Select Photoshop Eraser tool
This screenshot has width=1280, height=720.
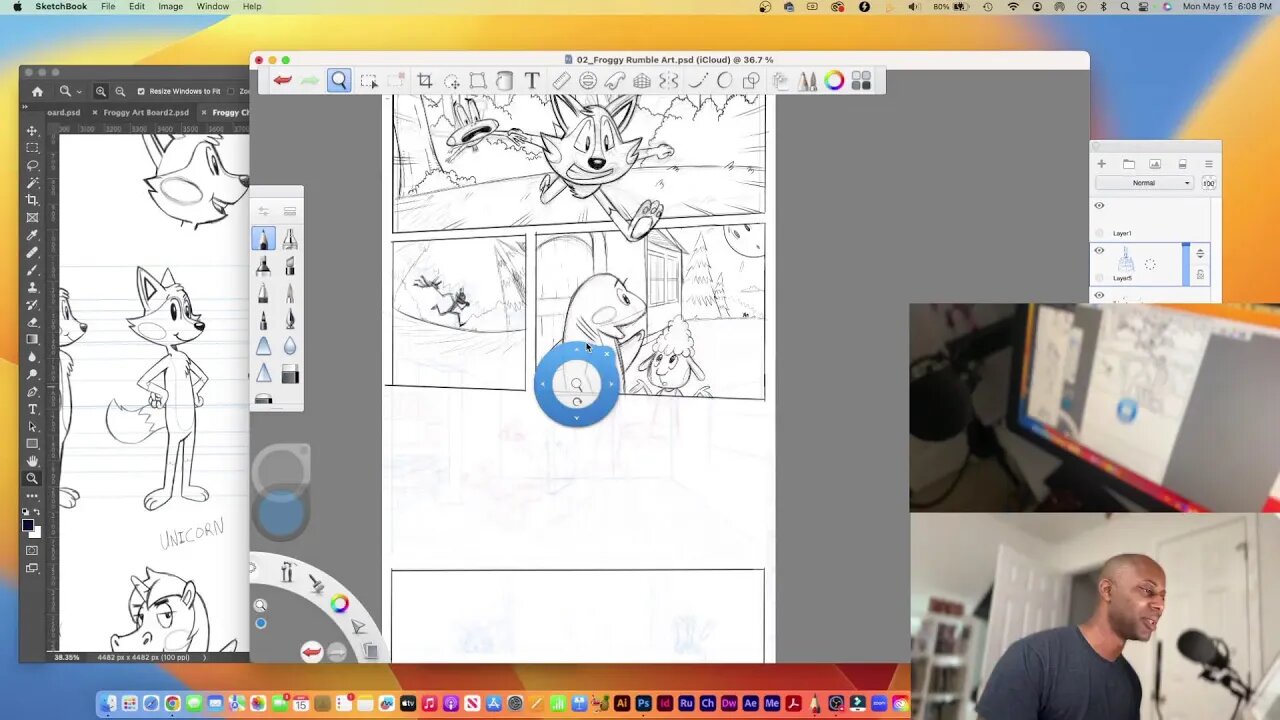pos(32,322)
